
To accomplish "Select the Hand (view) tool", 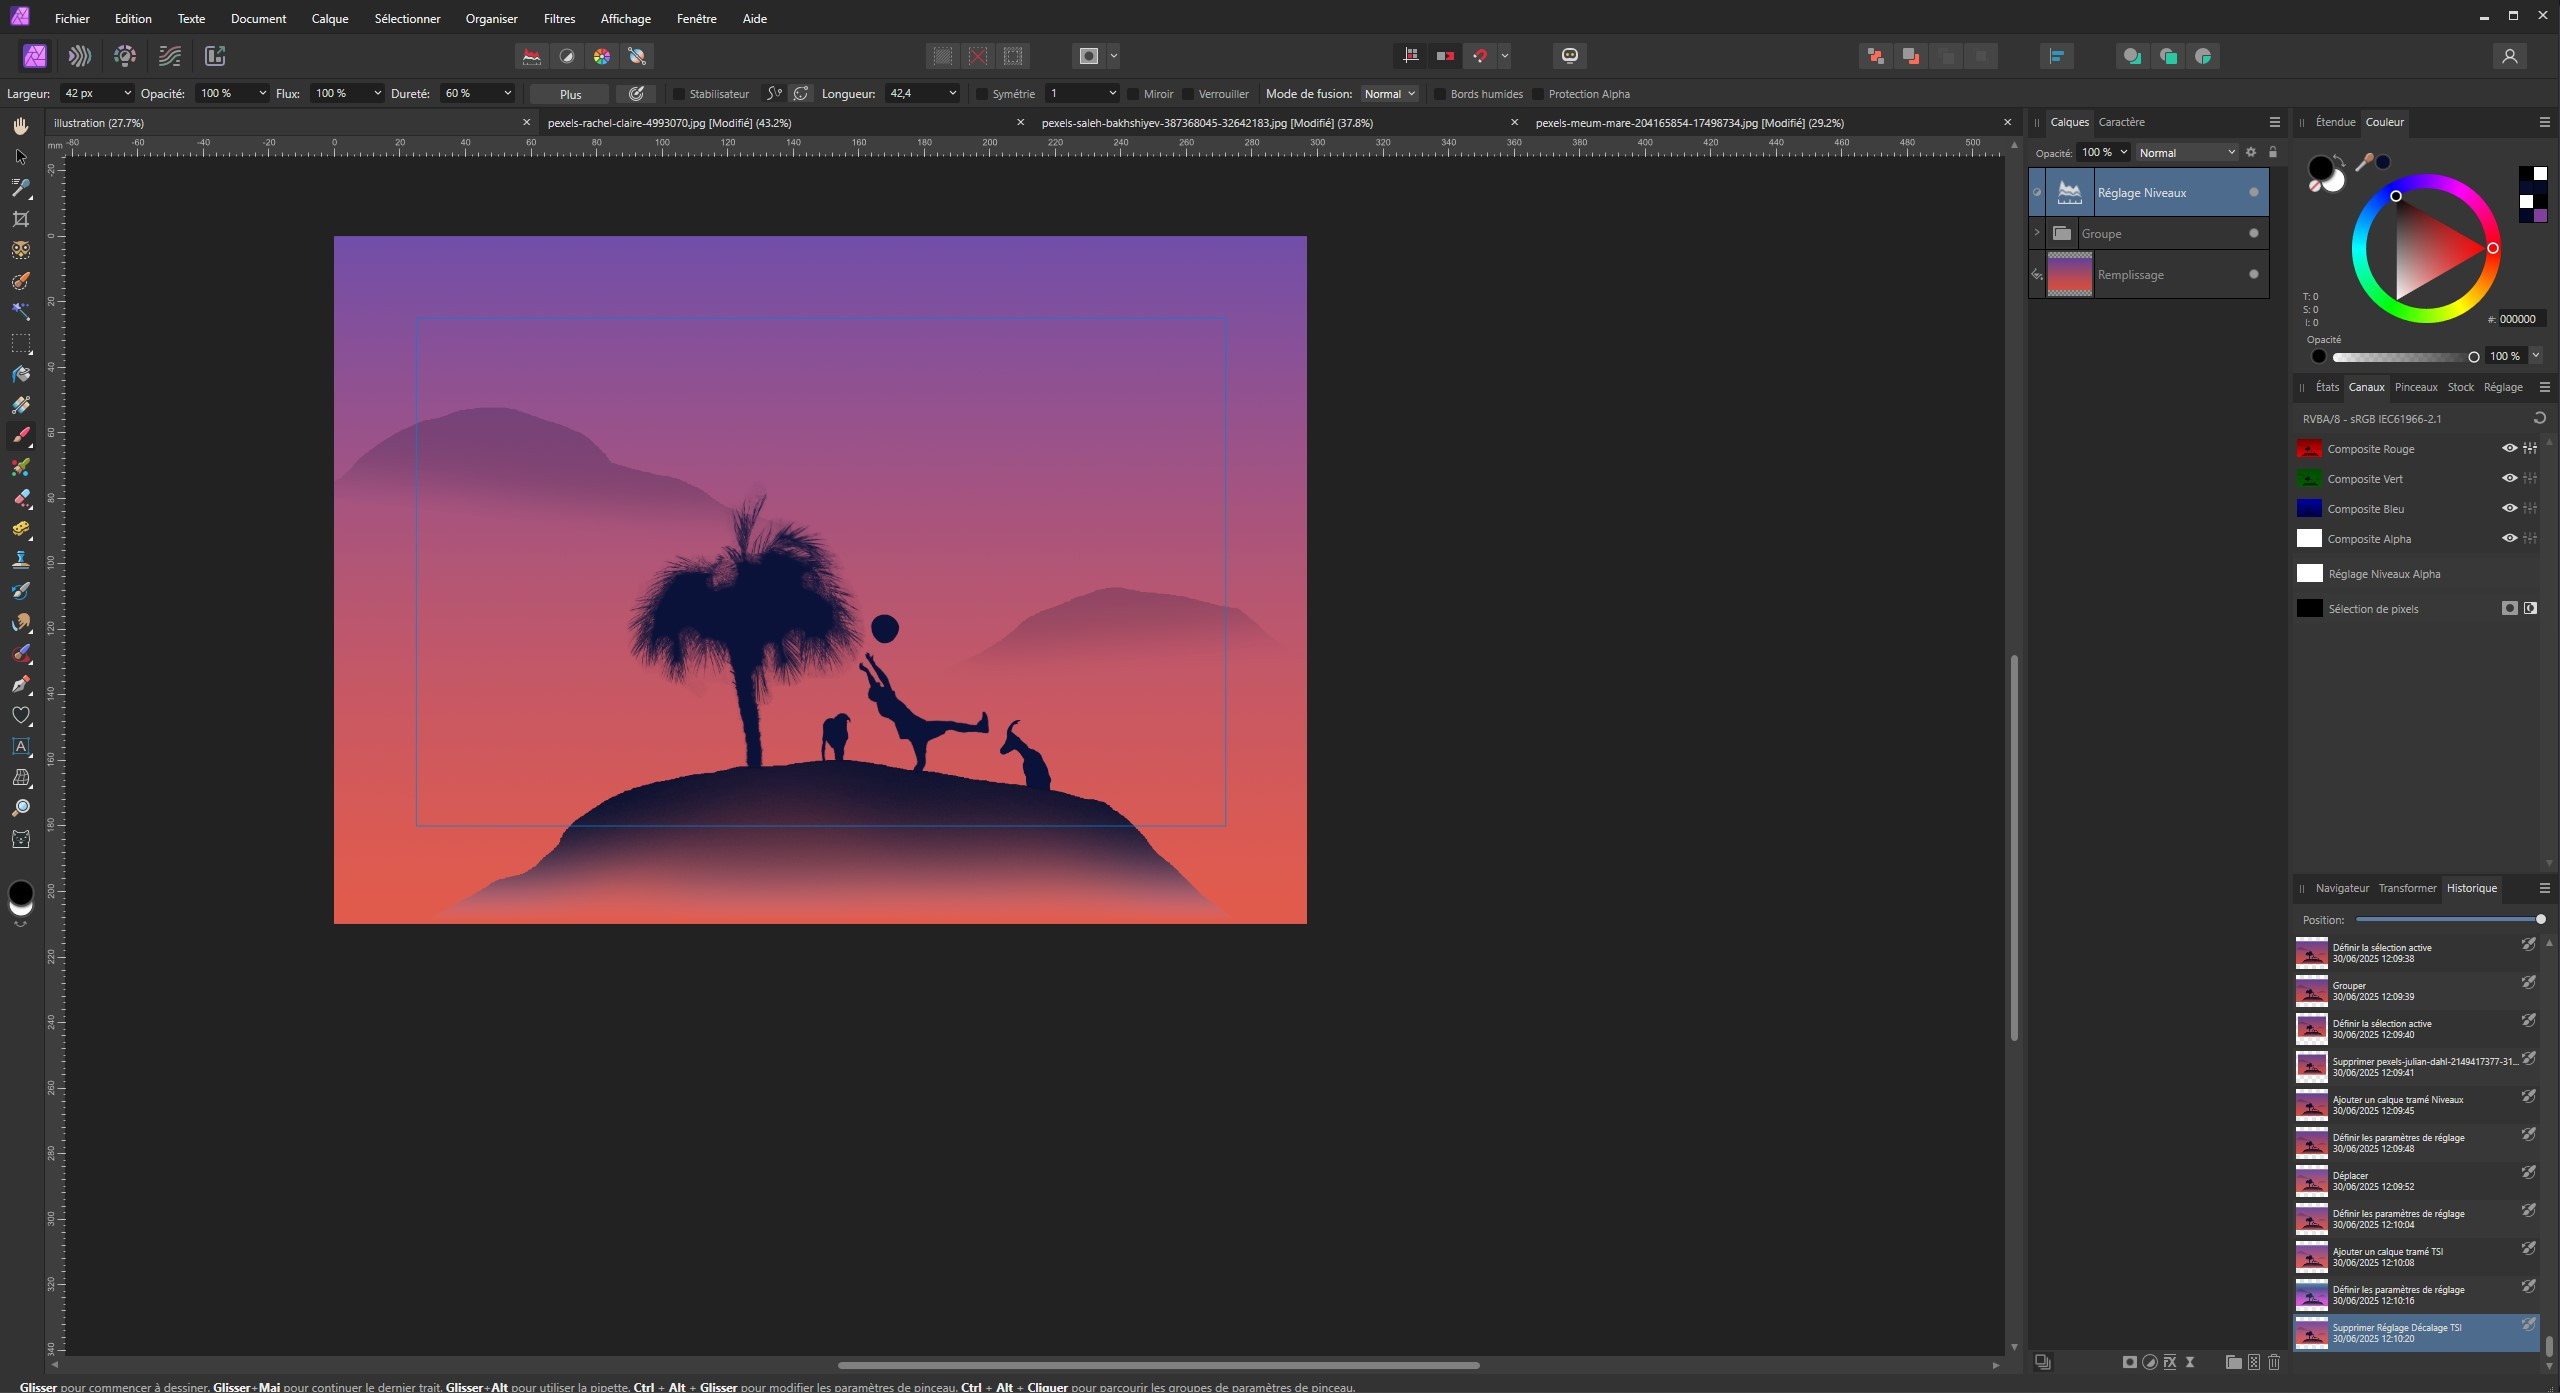I will click(20, 126).
